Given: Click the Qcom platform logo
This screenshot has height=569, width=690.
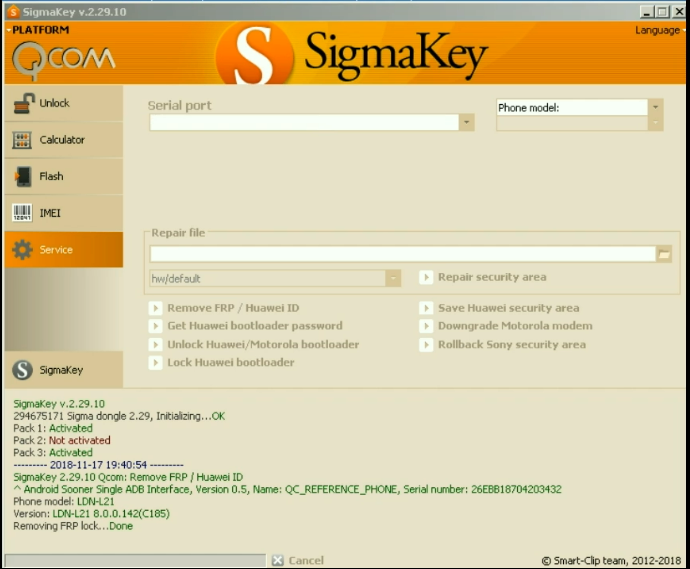Looking at the screenshot, I should [64, 60].
